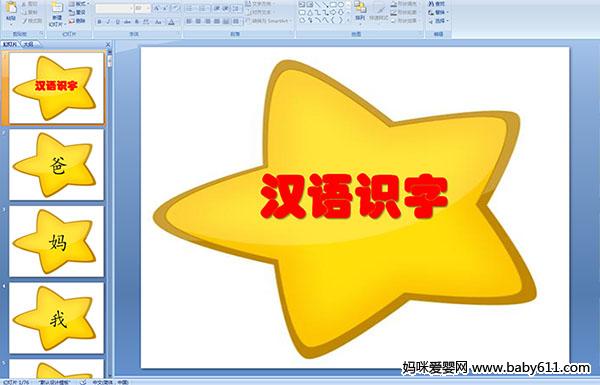Click the New Slide (新建幻灯片) icon

point(57,8)
